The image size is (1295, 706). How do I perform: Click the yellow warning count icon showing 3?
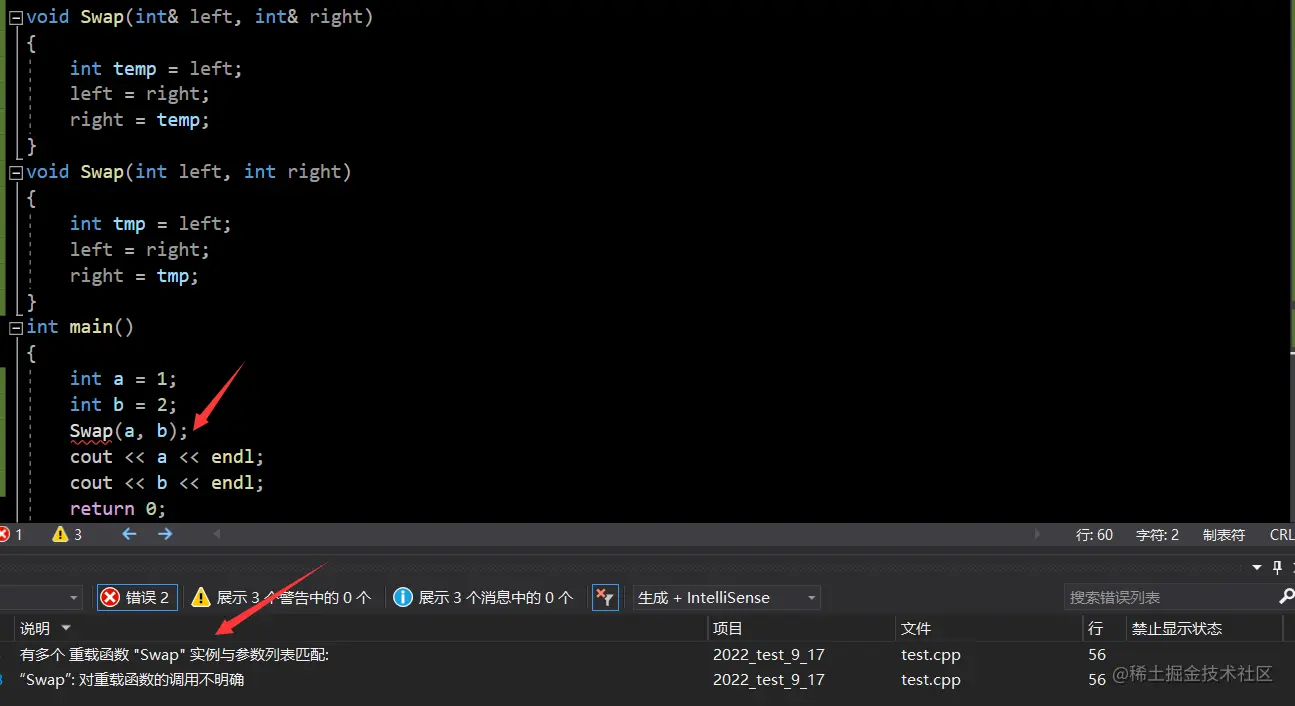[x=62, y=534]
